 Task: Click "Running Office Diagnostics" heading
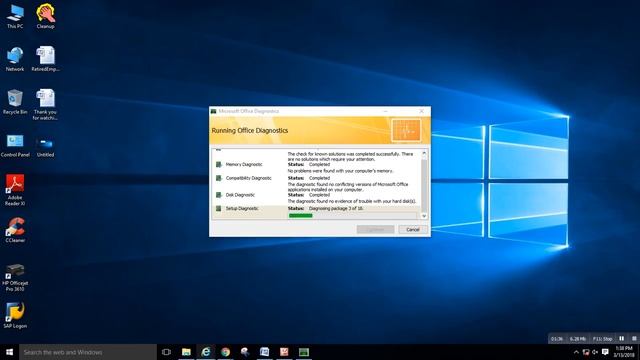250,131
